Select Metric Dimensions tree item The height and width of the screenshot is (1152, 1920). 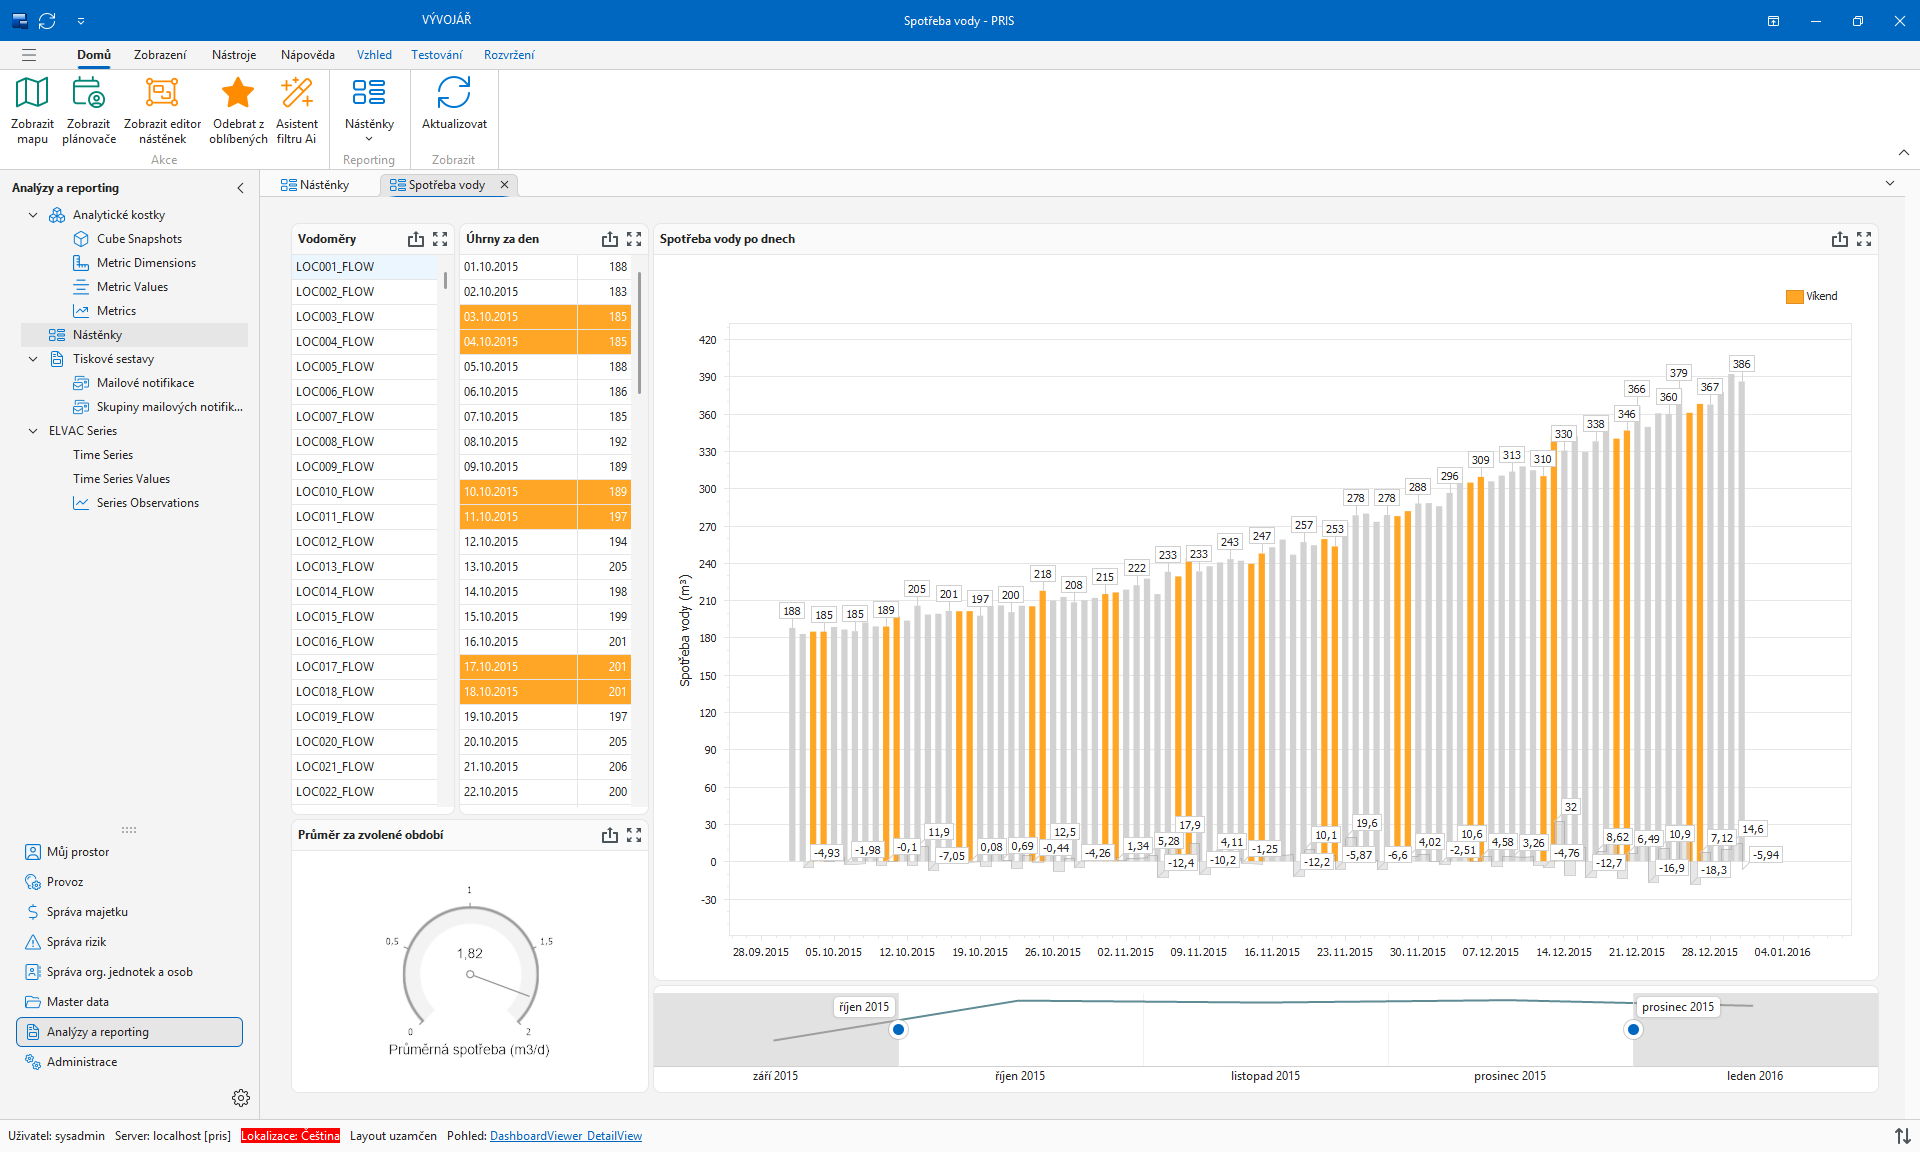click(x=146, y=263)
